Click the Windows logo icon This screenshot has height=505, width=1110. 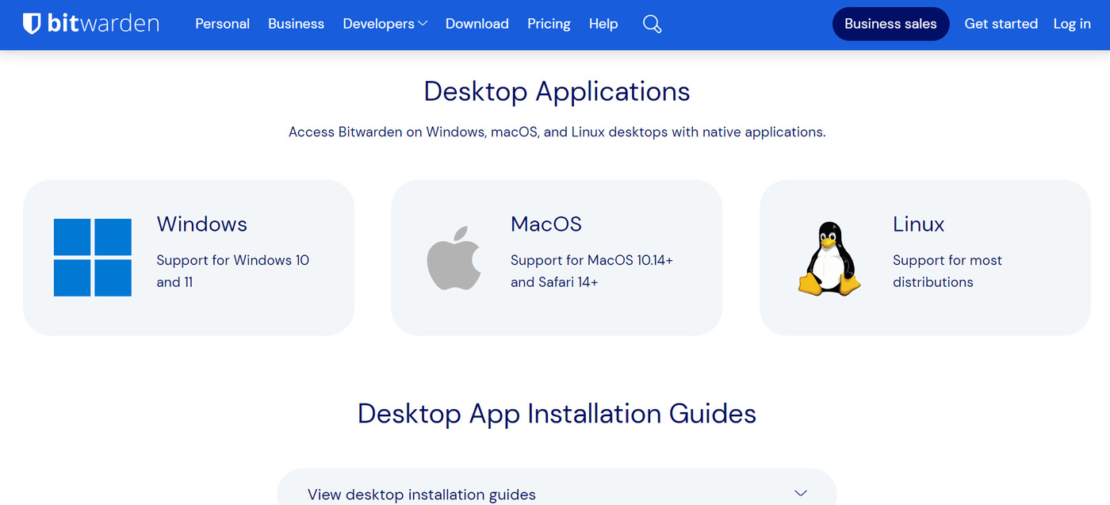coord(93,257)
